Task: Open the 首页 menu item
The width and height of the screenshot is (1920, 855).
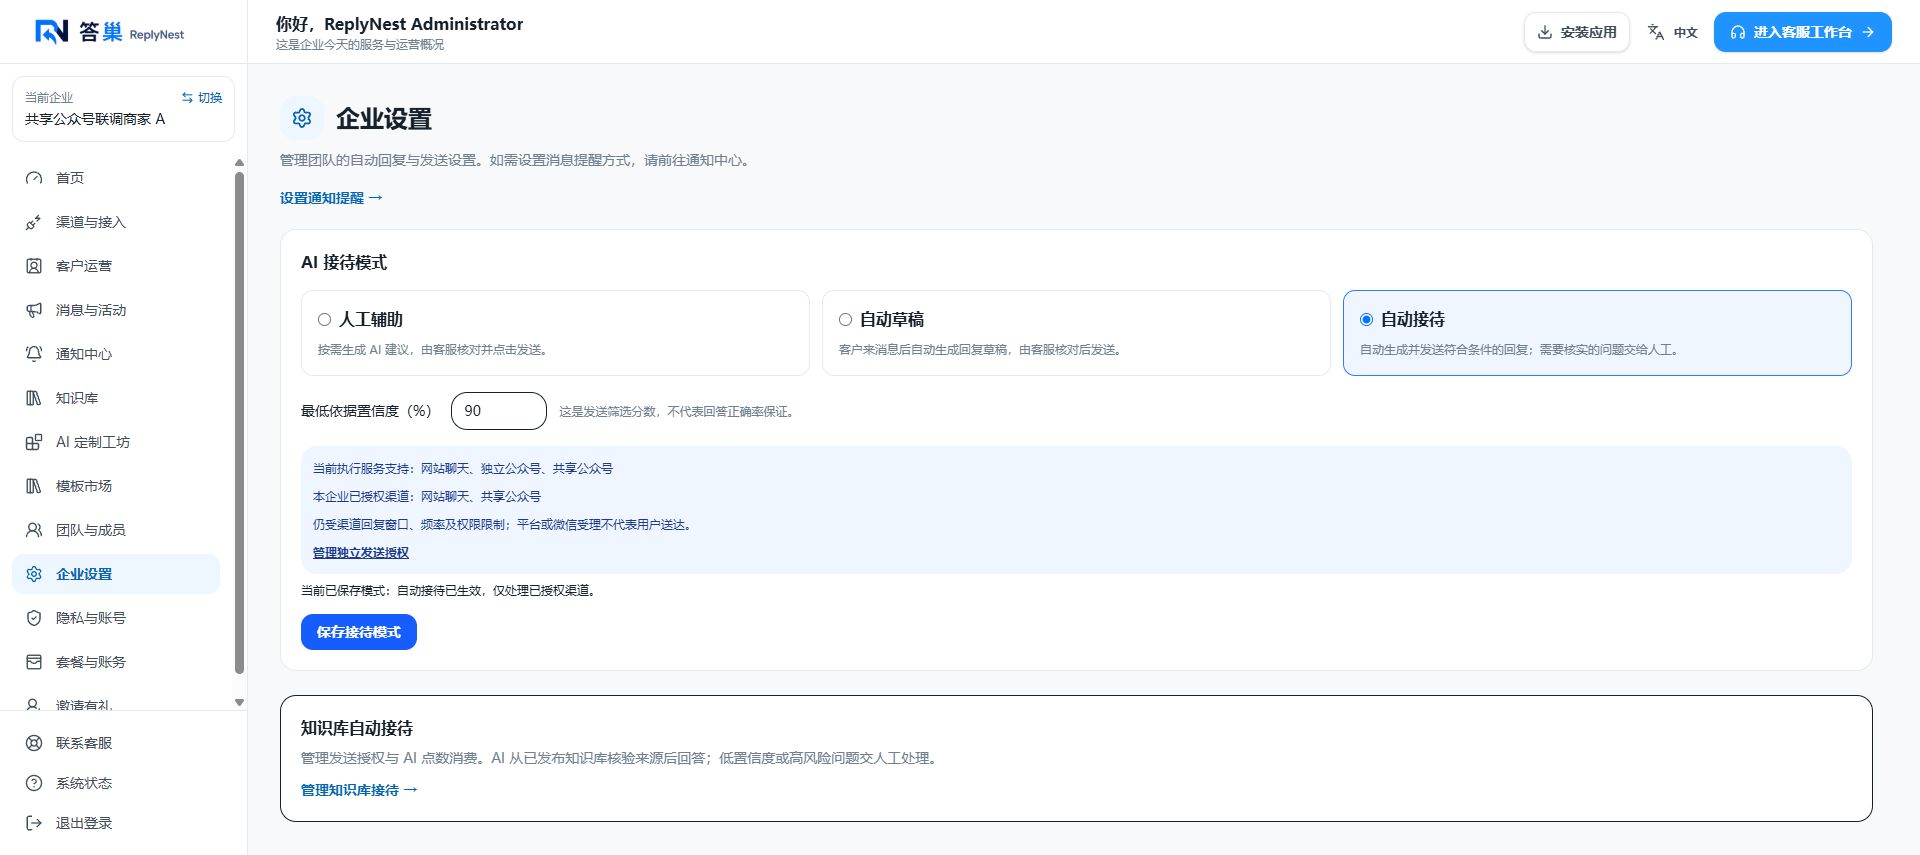Action: pyautogui.click(x=116, y=178)
